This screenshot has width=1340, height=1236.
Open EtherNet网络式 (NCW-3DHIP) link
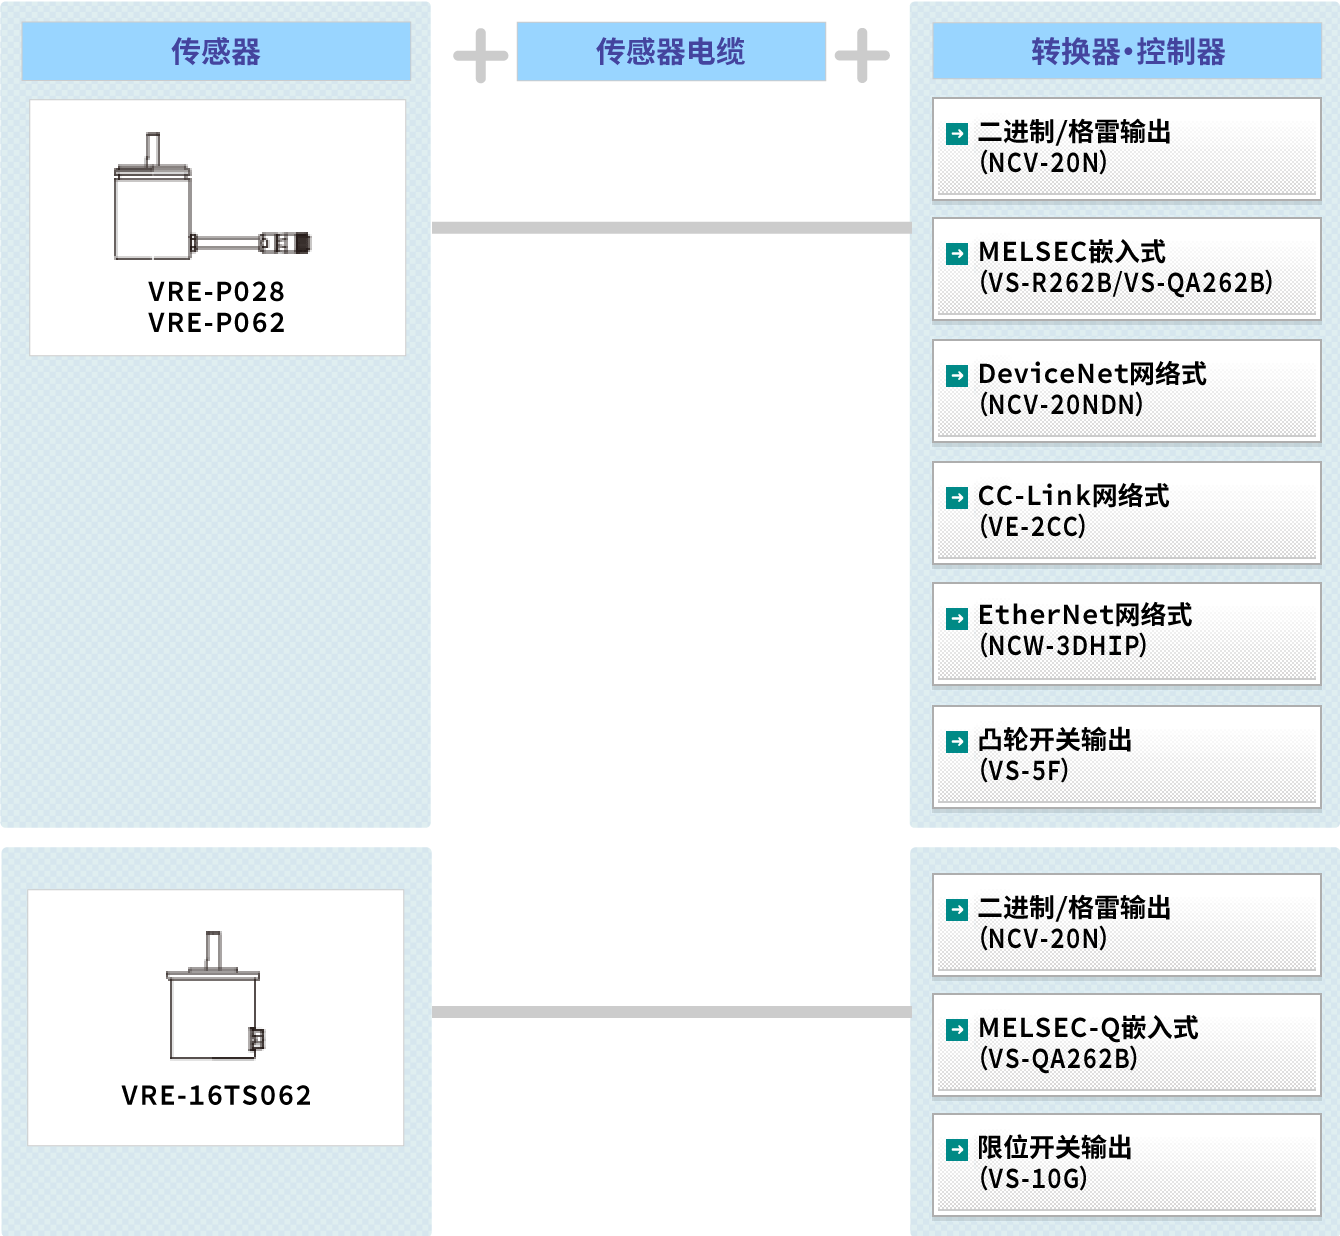tap(1127, 633)
